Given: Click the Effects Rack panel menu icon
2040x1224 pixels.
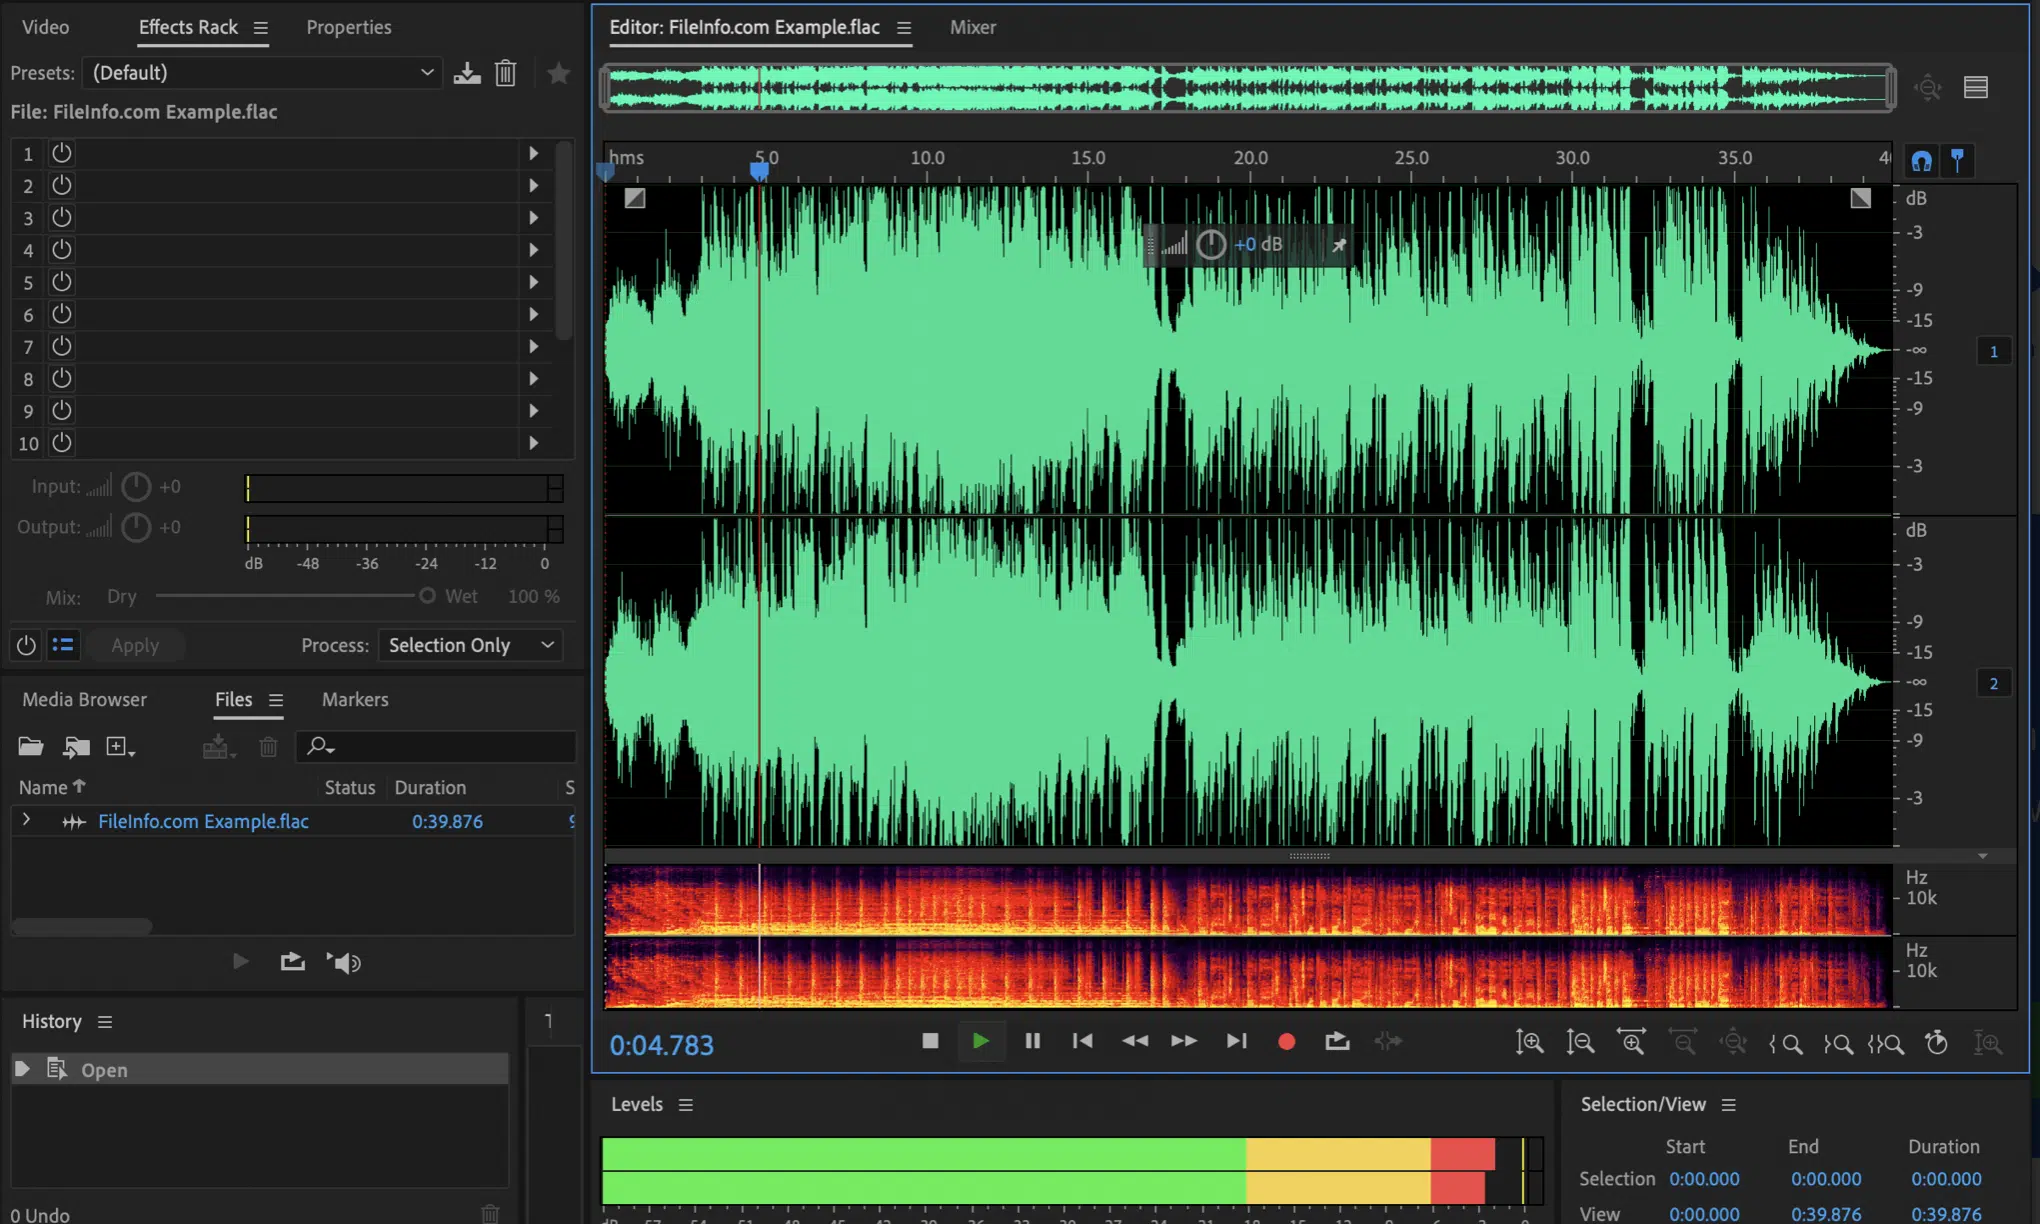Looking at the screenshot, I should point(259,26).
